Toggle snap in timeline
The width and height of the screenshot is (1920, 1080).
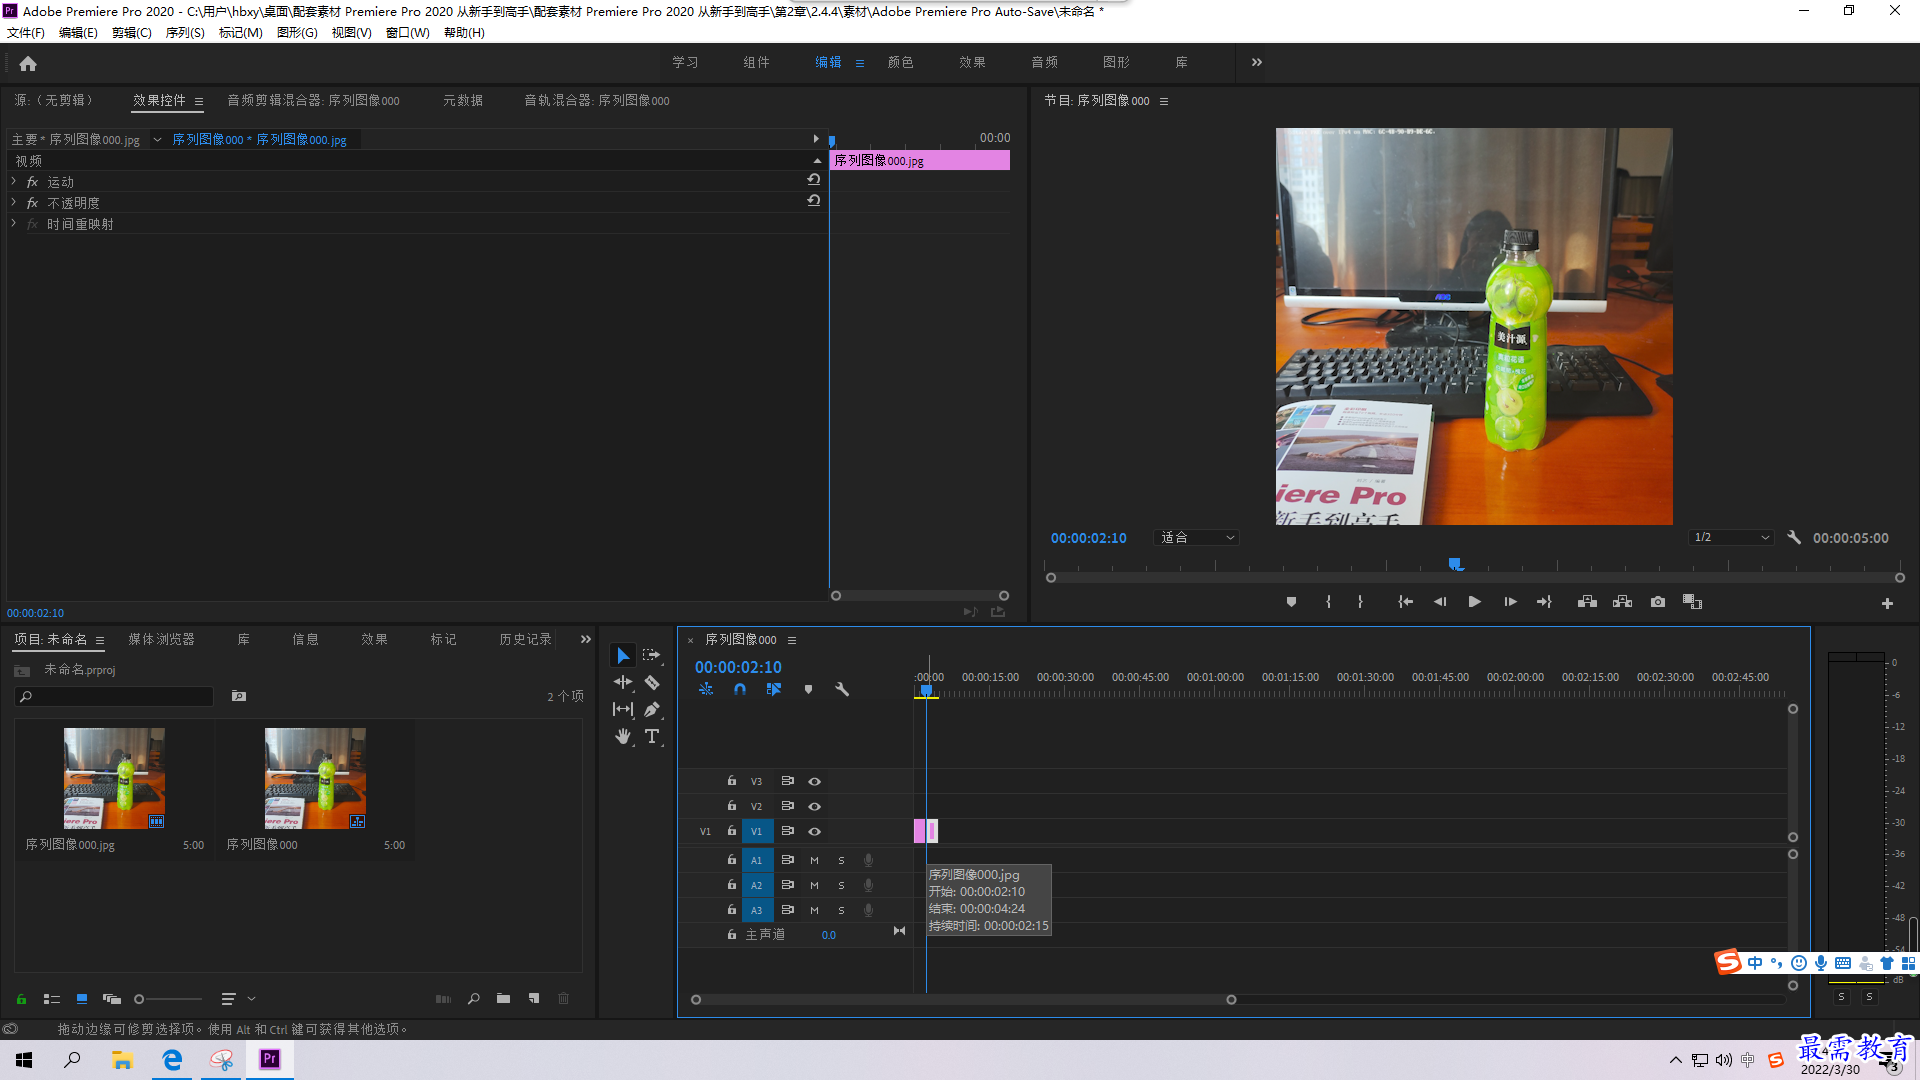pyautogui.click(x=740, y=689)
